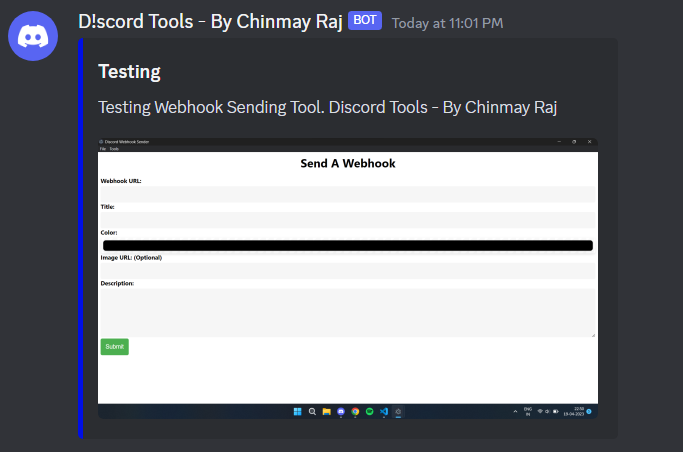The width and height of the screenshot is (683, 452).
Task: Click the embed description about Webhook Sending Tool
Action: 328,108
